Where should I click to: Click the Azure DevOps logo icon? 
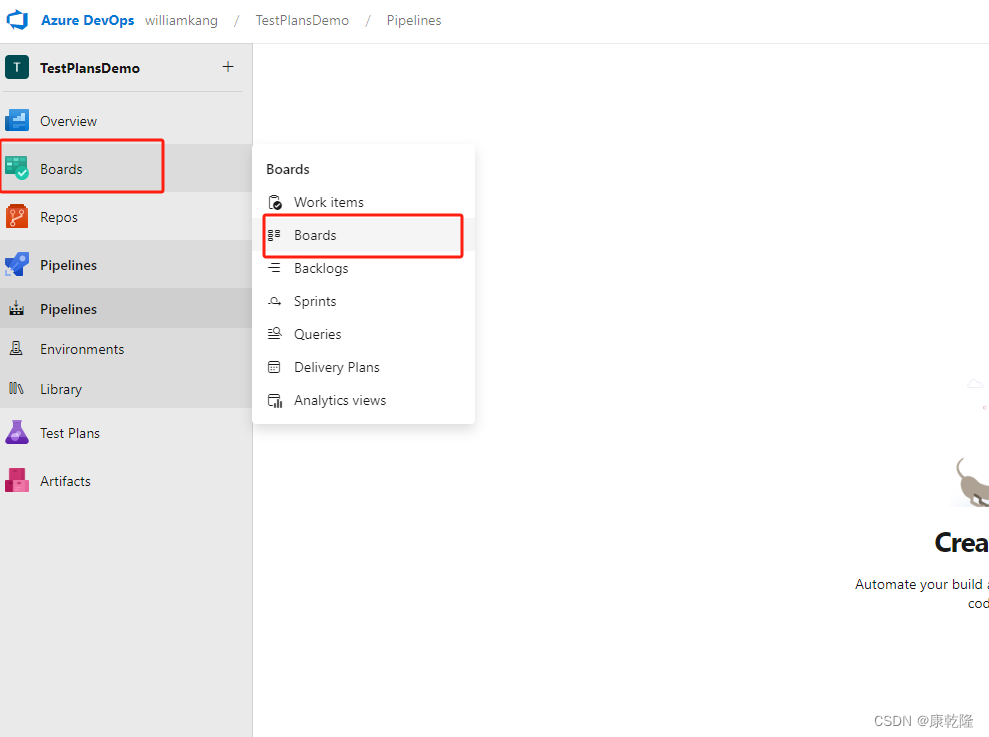[17, 20]
